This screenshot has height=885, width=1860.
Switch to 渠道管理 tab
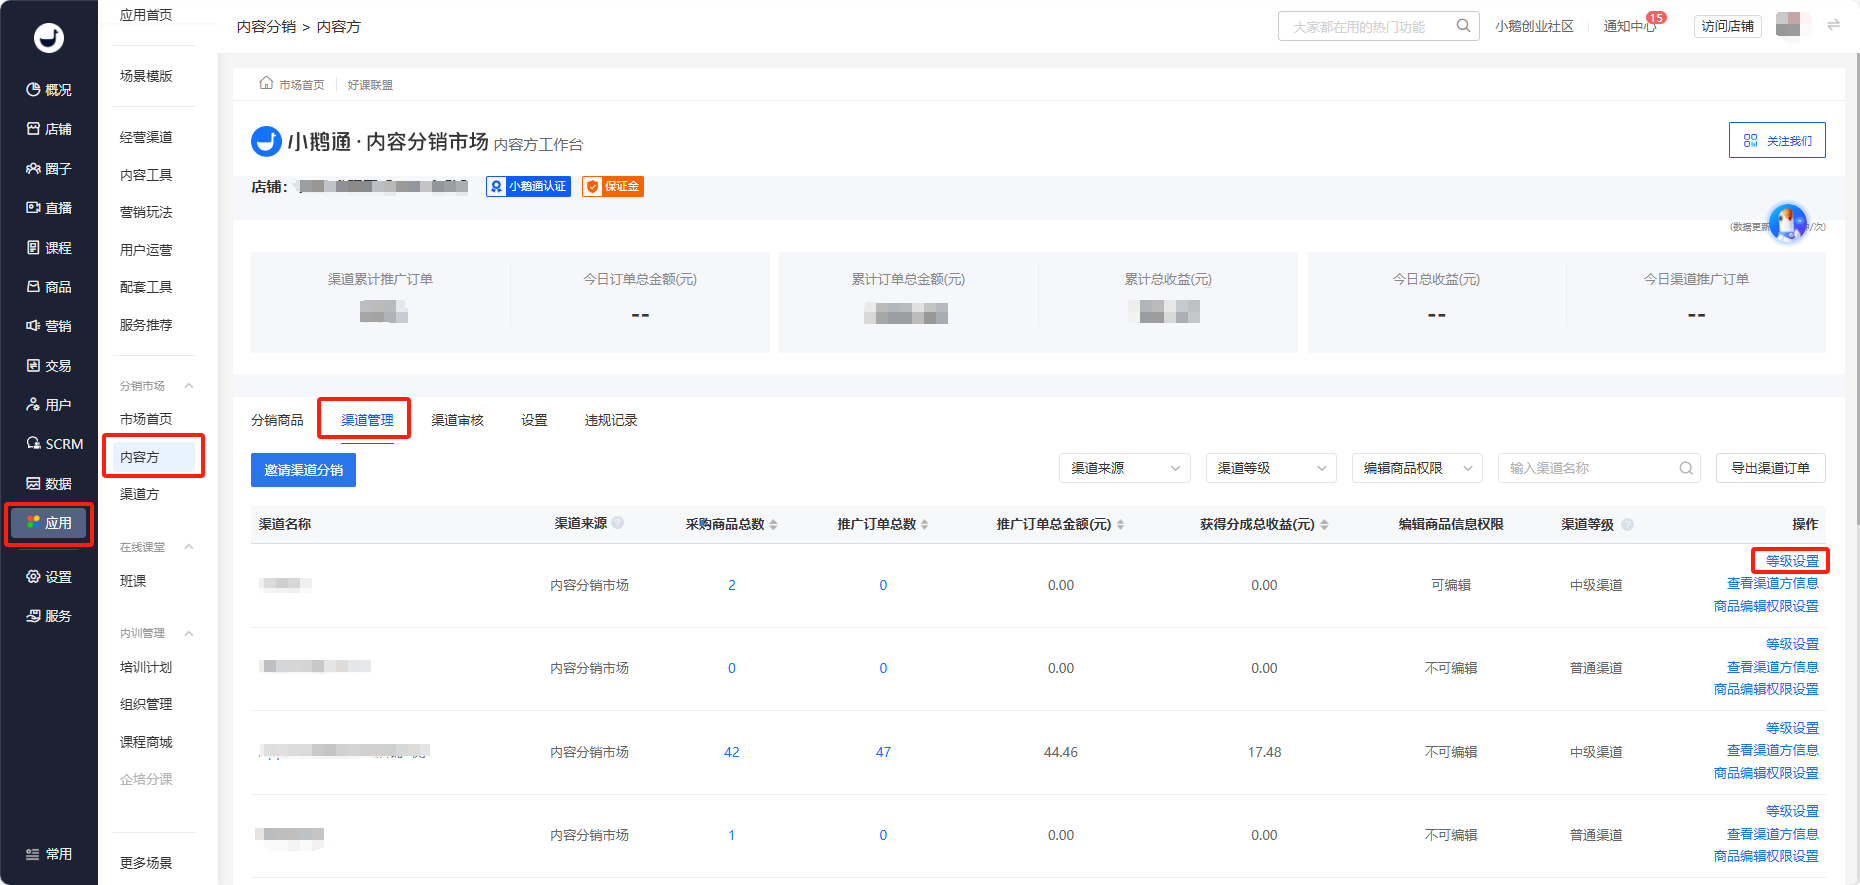point(367,420)
